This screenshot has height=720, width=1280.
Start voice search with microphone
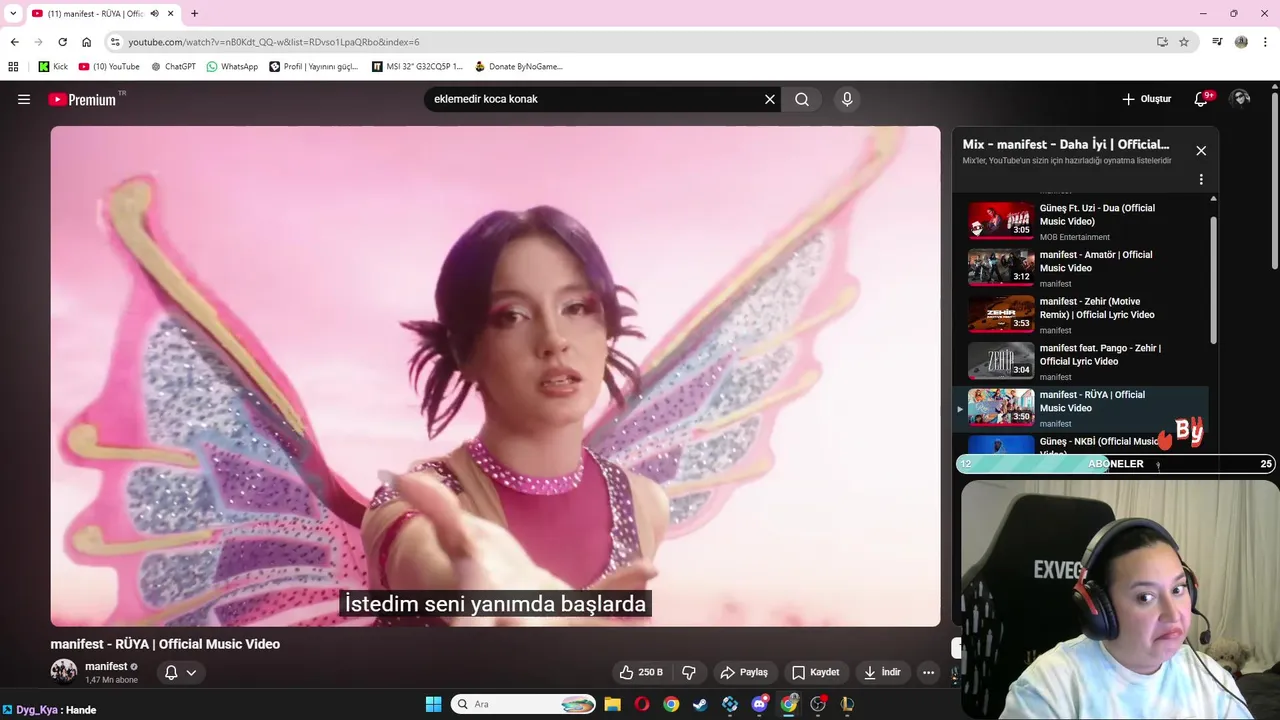[847, 99]
